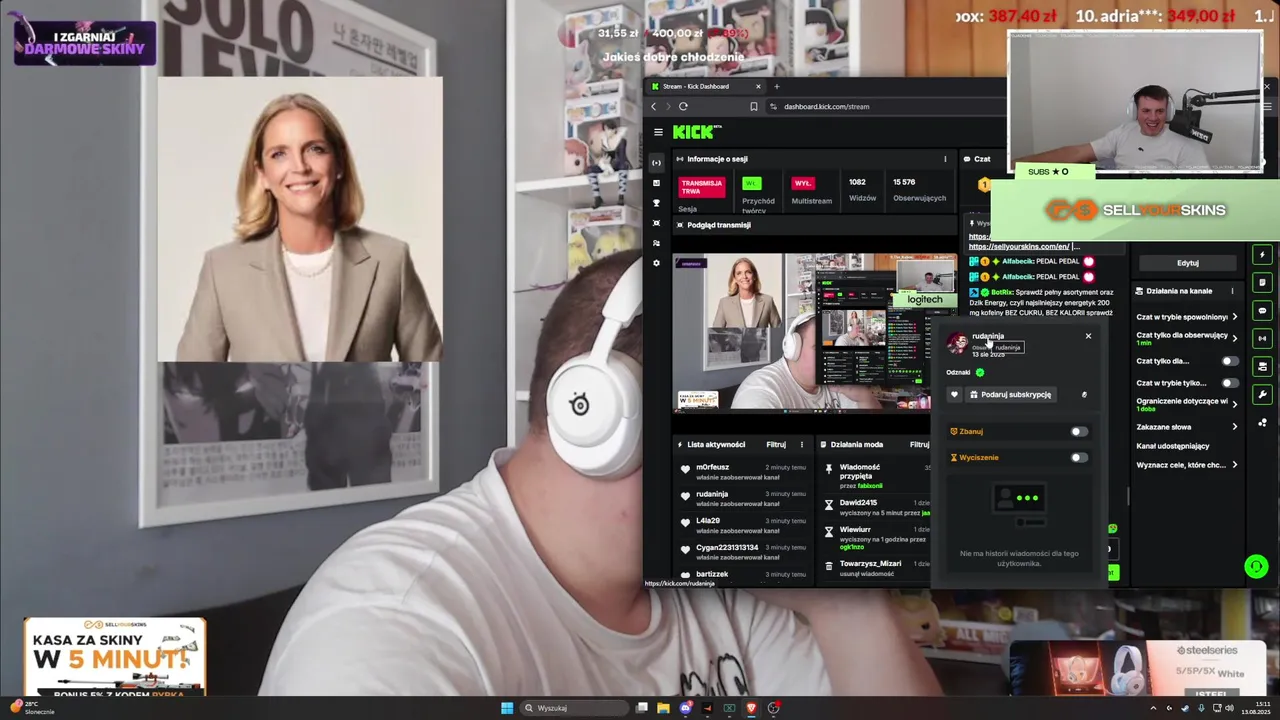This screenshot has width=1280, height=720.
Task: Select Towarzysz_Mizari mod action entry
Action: click(876, 568)
